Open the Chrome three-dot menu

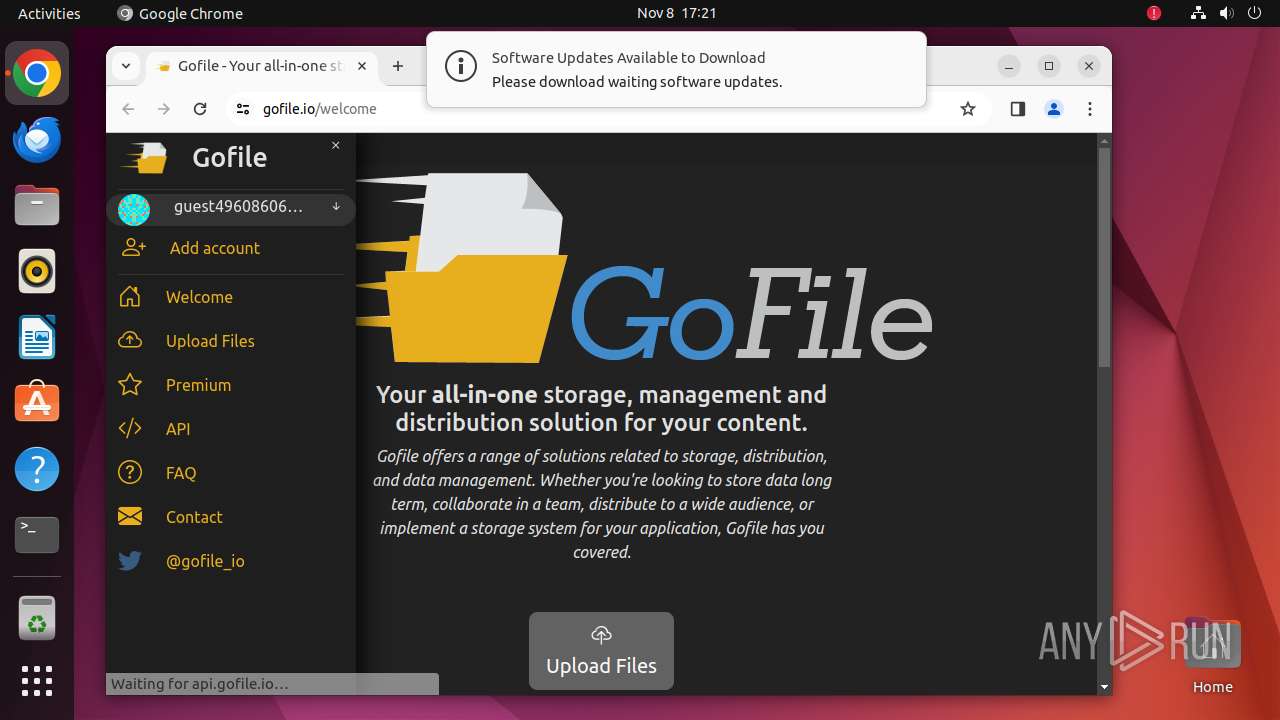[x=1090, y=109]
